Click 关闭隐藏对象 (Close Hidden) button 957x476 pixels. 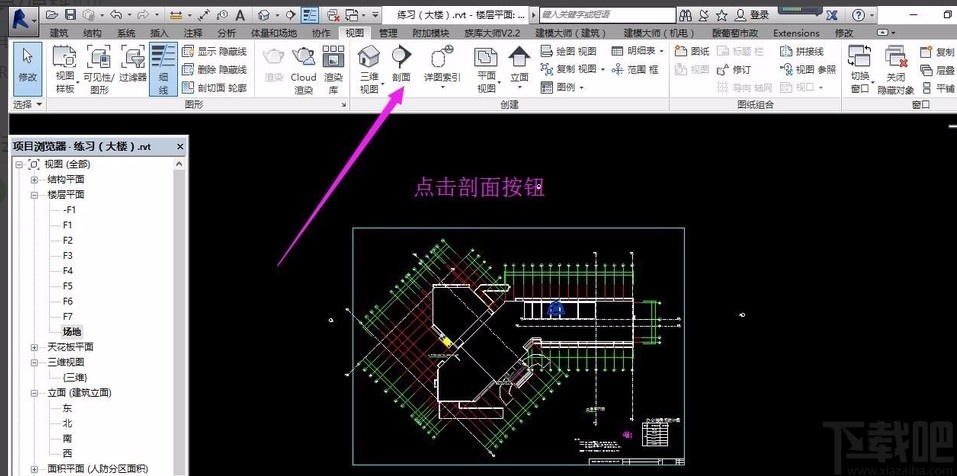click(896, 70)
